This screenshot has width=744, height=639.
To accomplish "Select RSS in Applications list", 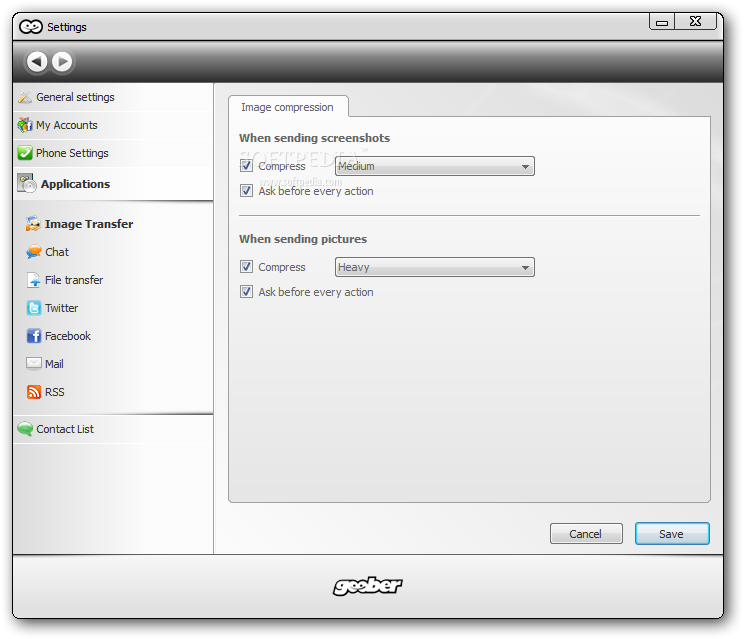I will click(x=55, y=392).
